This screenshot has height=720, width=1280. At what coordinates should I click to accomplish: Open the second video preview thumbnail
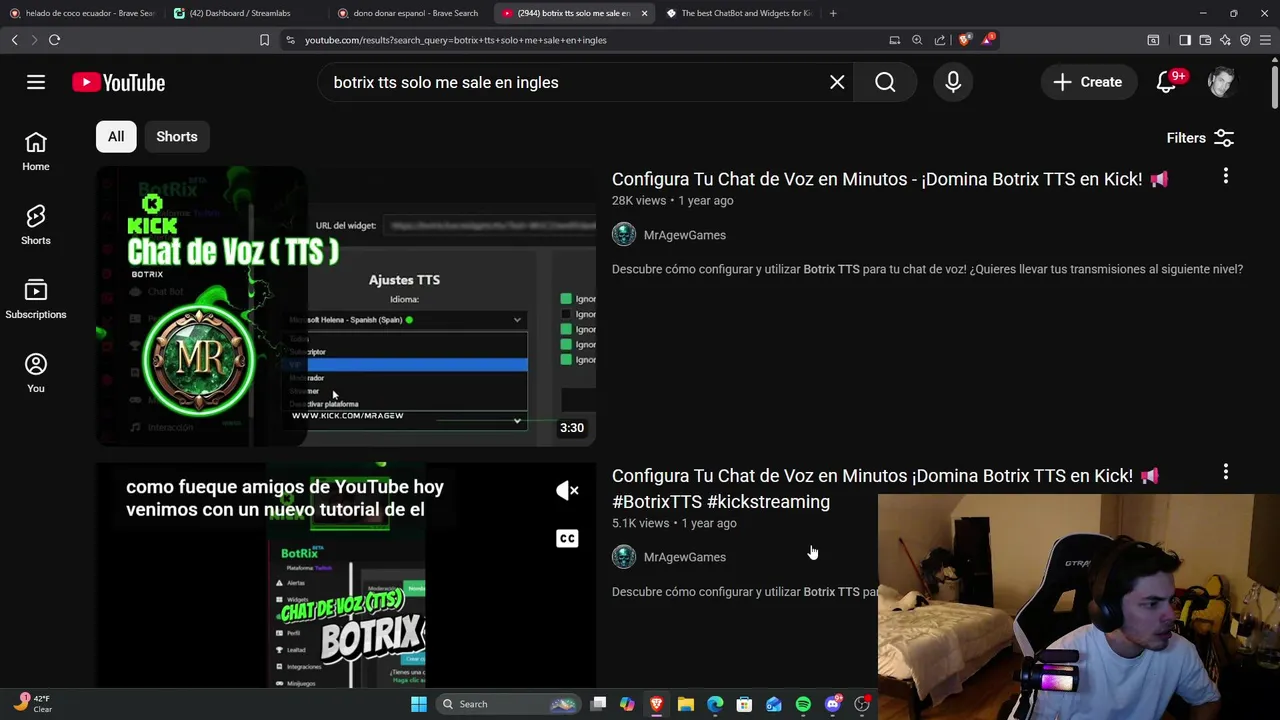pos(346,575)
